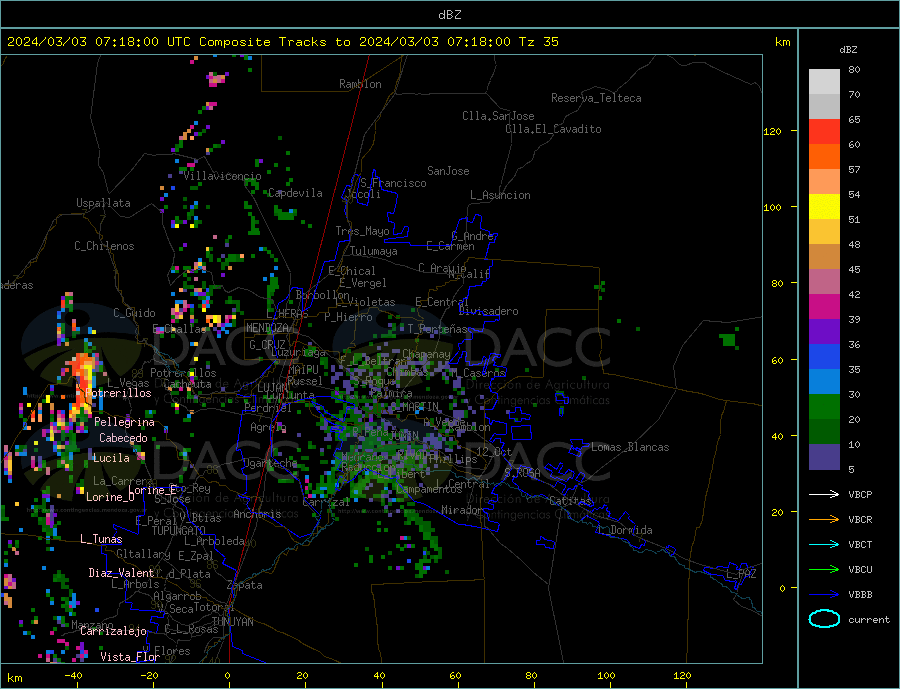Click the C_Chilenos map label
900x689 pixels.
click(x=104, y=246)
